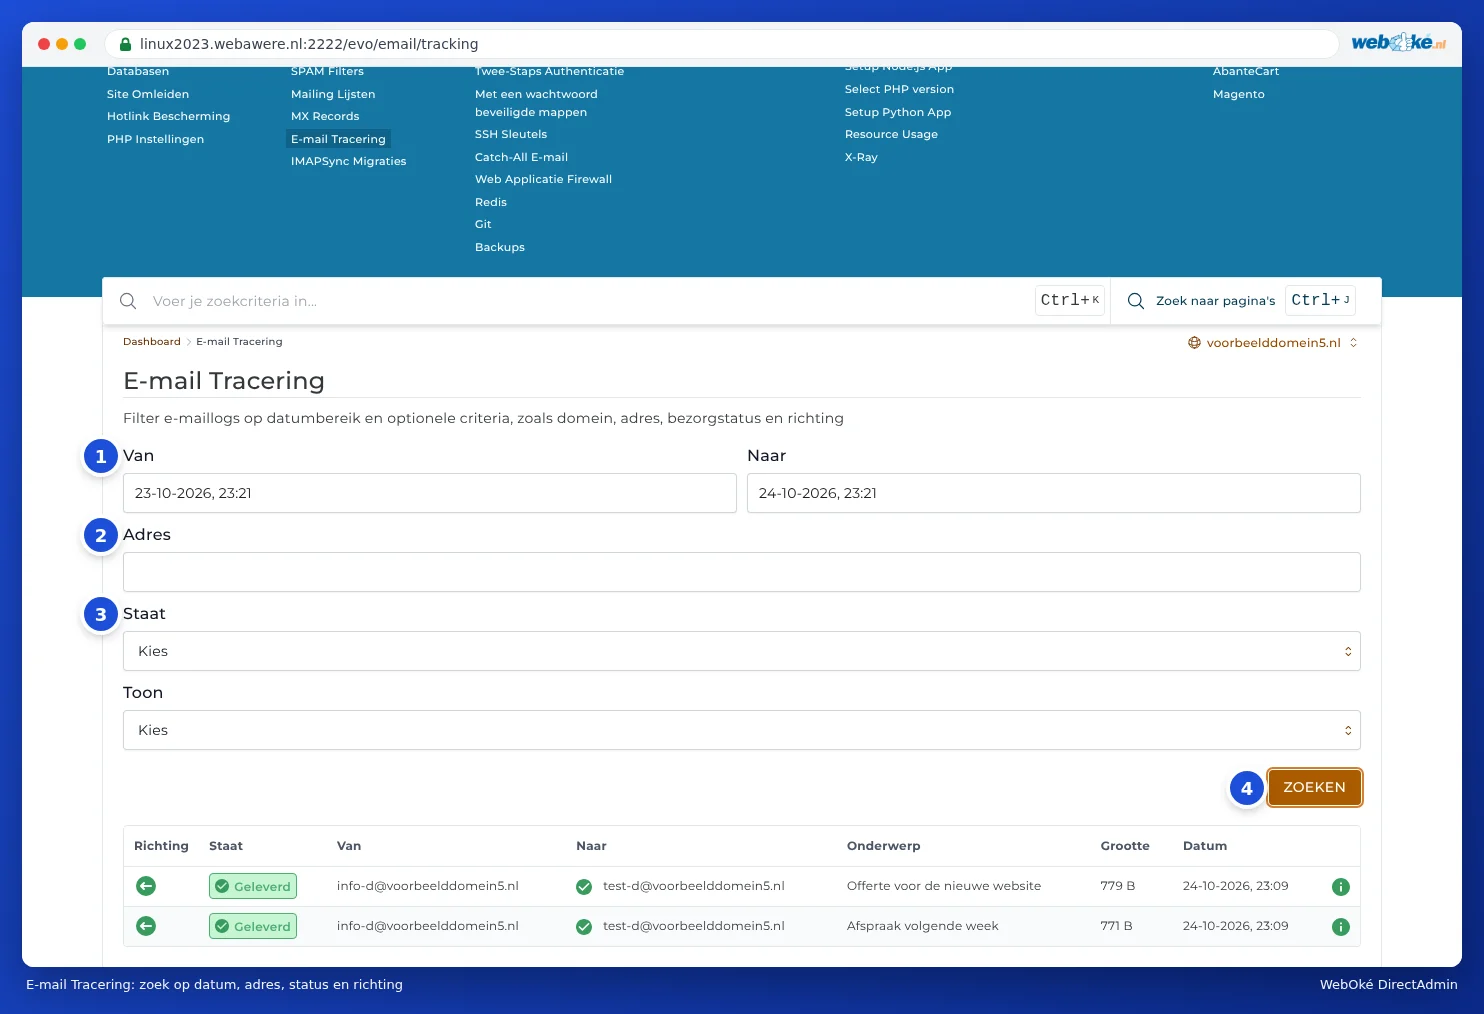The height and width of the screenshot is (1014, 1484).
Task: Open Backups menu link
Action: pyautogui.click(x=500, y=247)
